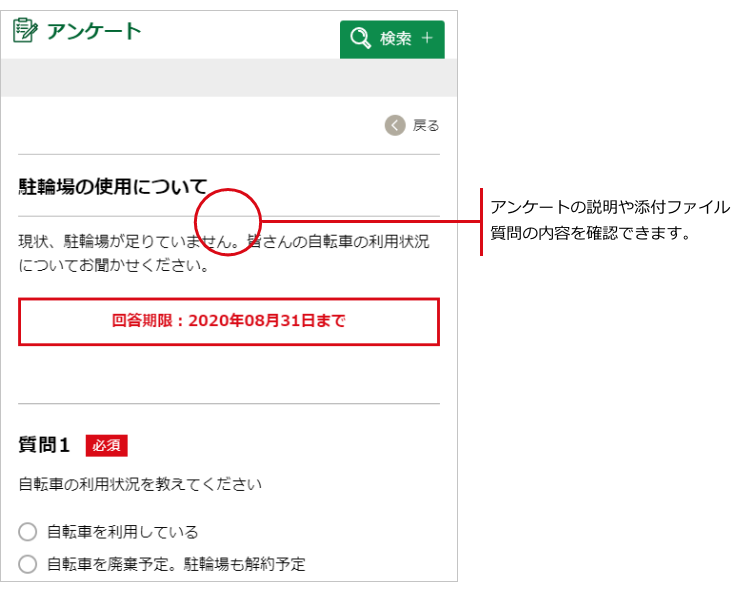Click the magnifier icon in search button
This screenshot has height=592, width=750.
pyautogui.click(x=360, y=39)
